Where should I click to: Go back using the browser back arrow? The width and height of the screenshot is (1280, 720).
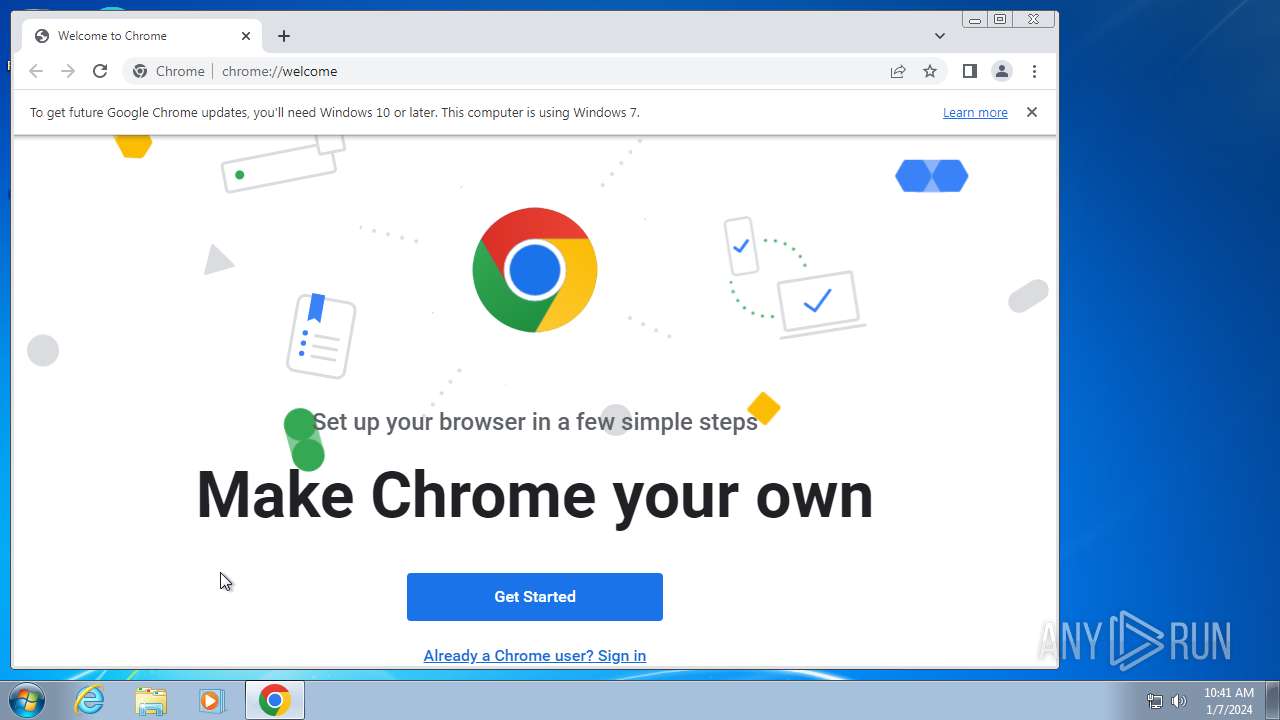(36, 71)
